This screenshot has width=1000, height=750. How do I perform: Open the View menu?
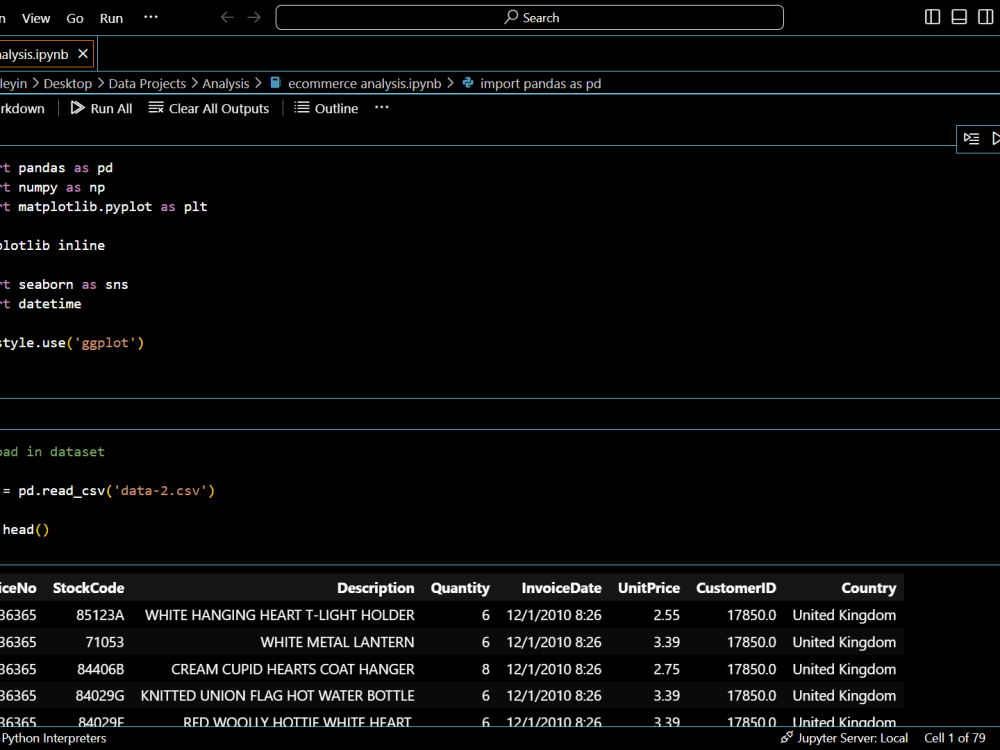36,18
